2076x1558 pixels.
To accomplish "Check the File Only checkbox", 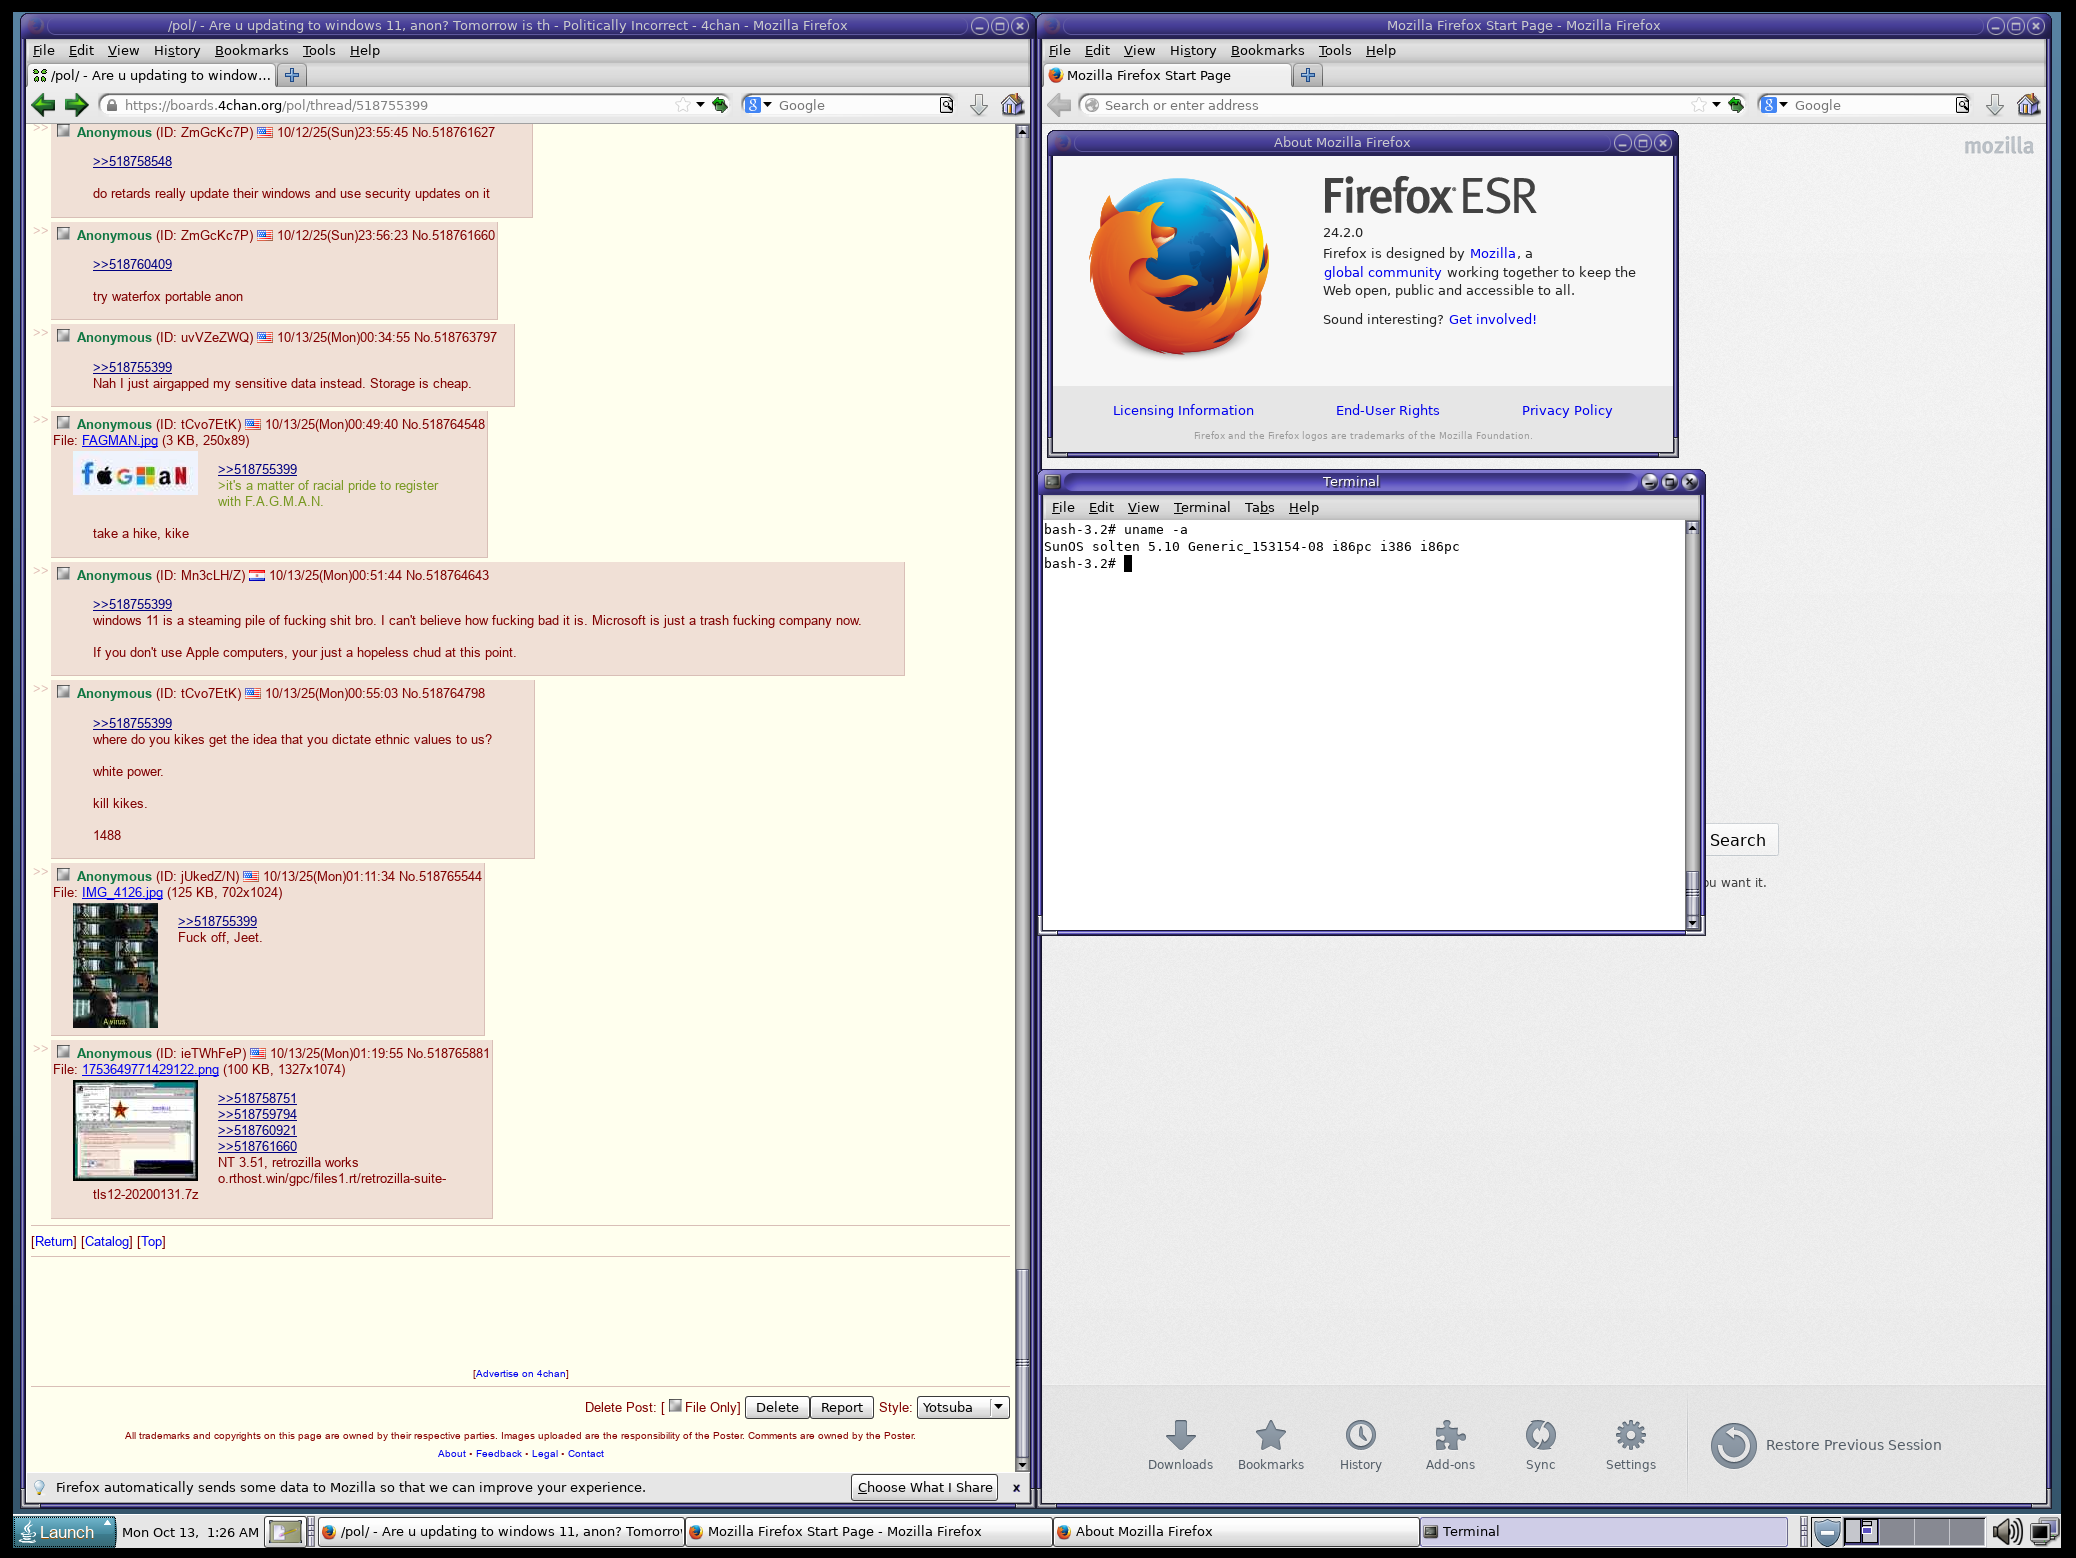I will (675, 1406).
